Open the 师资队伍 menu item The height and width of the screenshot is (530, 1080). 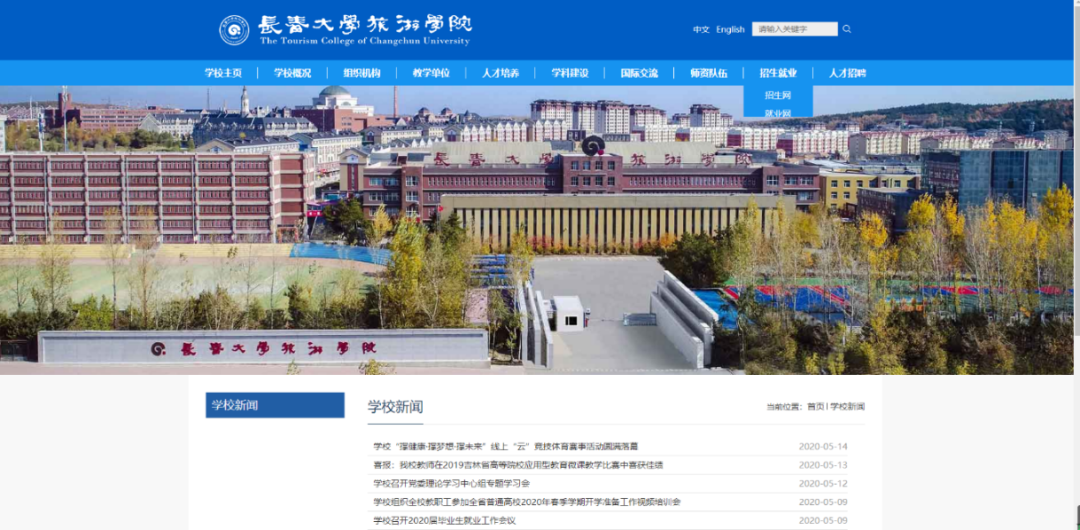pos(709,73)
